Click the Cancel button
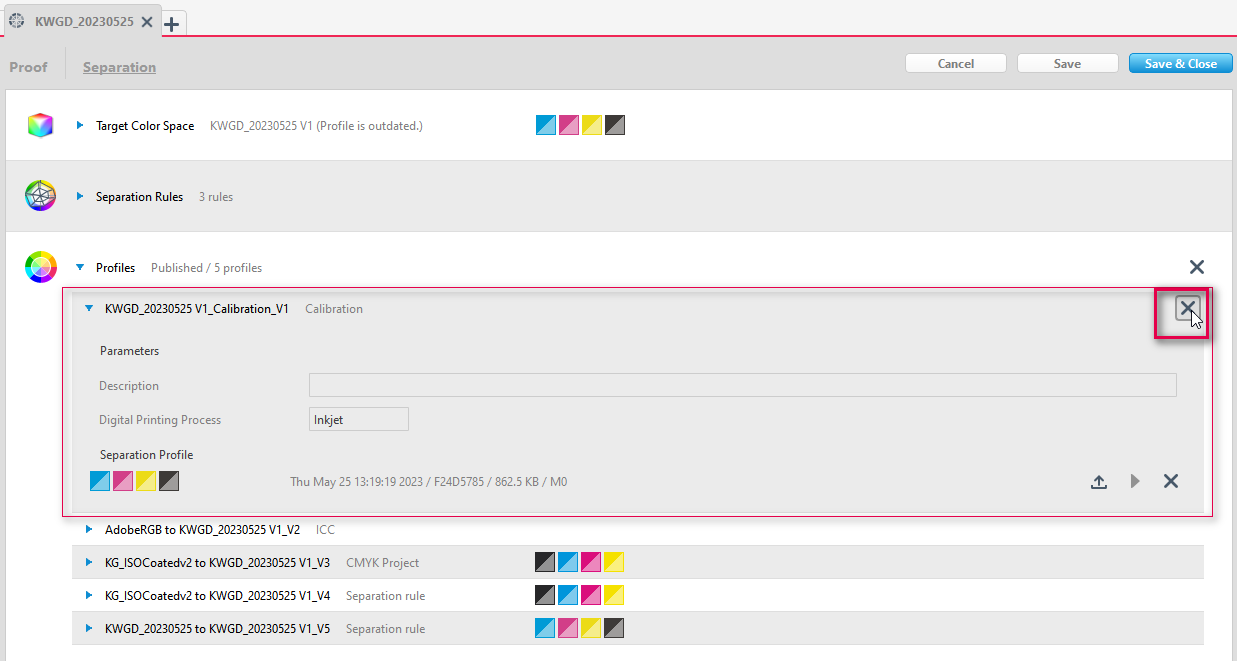Image resolution: width=1237 pixels, height=661 pixels. pos(955,63)
